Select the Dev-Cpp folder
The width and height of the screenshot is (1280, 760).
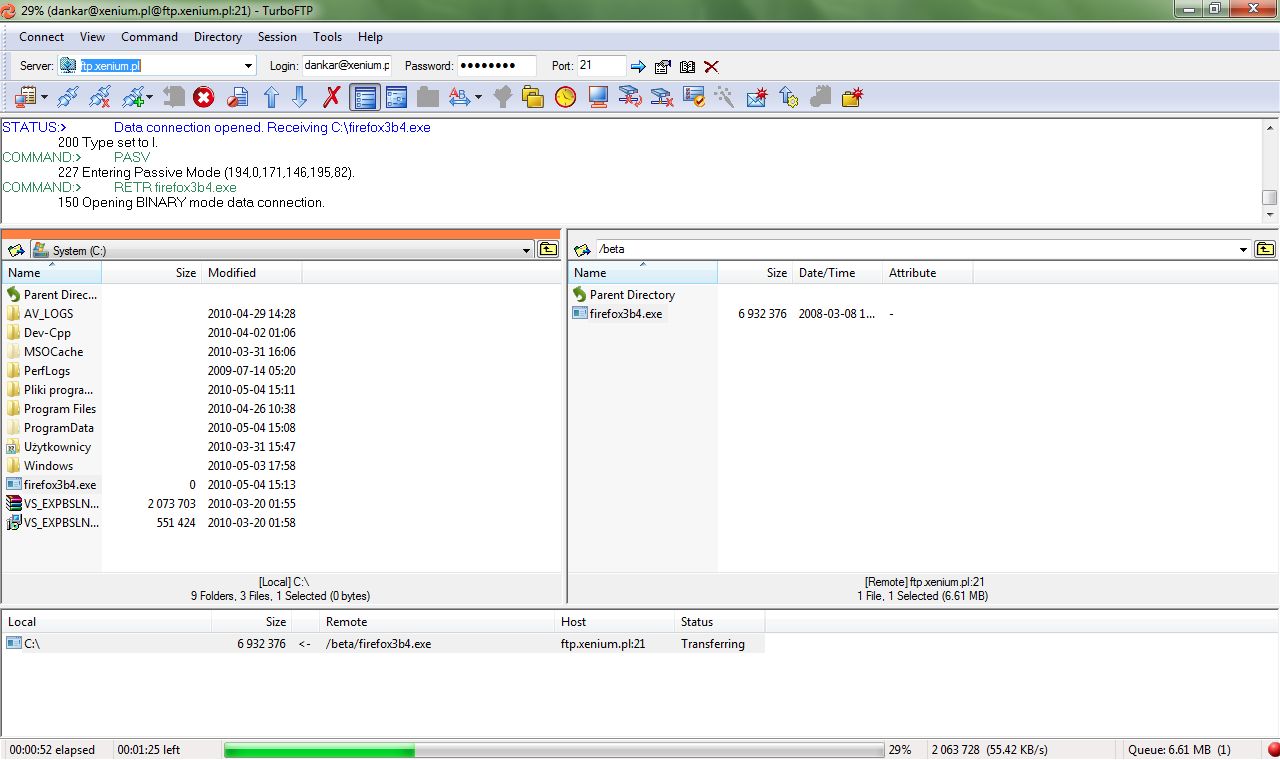click(x=47, y=333)
